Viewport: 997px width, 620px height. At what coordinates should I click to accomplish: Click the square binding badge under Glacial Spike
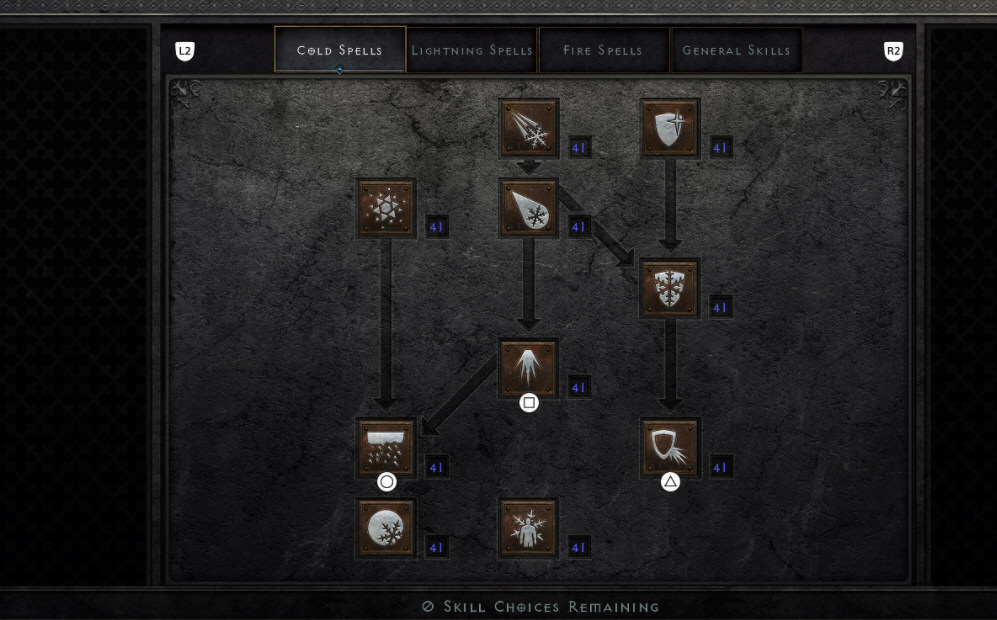coord(529,403)
